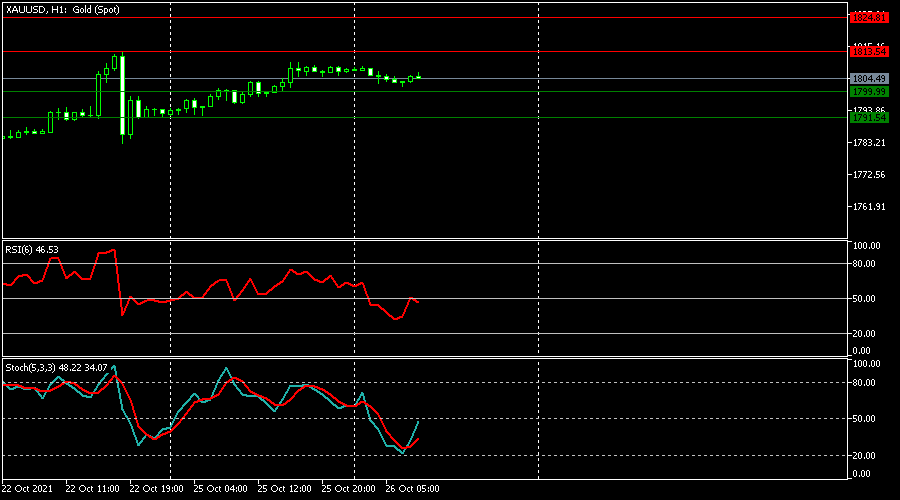Click the 25 Oct 20:00 time label
Viewport: 900px width, 500px height.
click(348, 489)
